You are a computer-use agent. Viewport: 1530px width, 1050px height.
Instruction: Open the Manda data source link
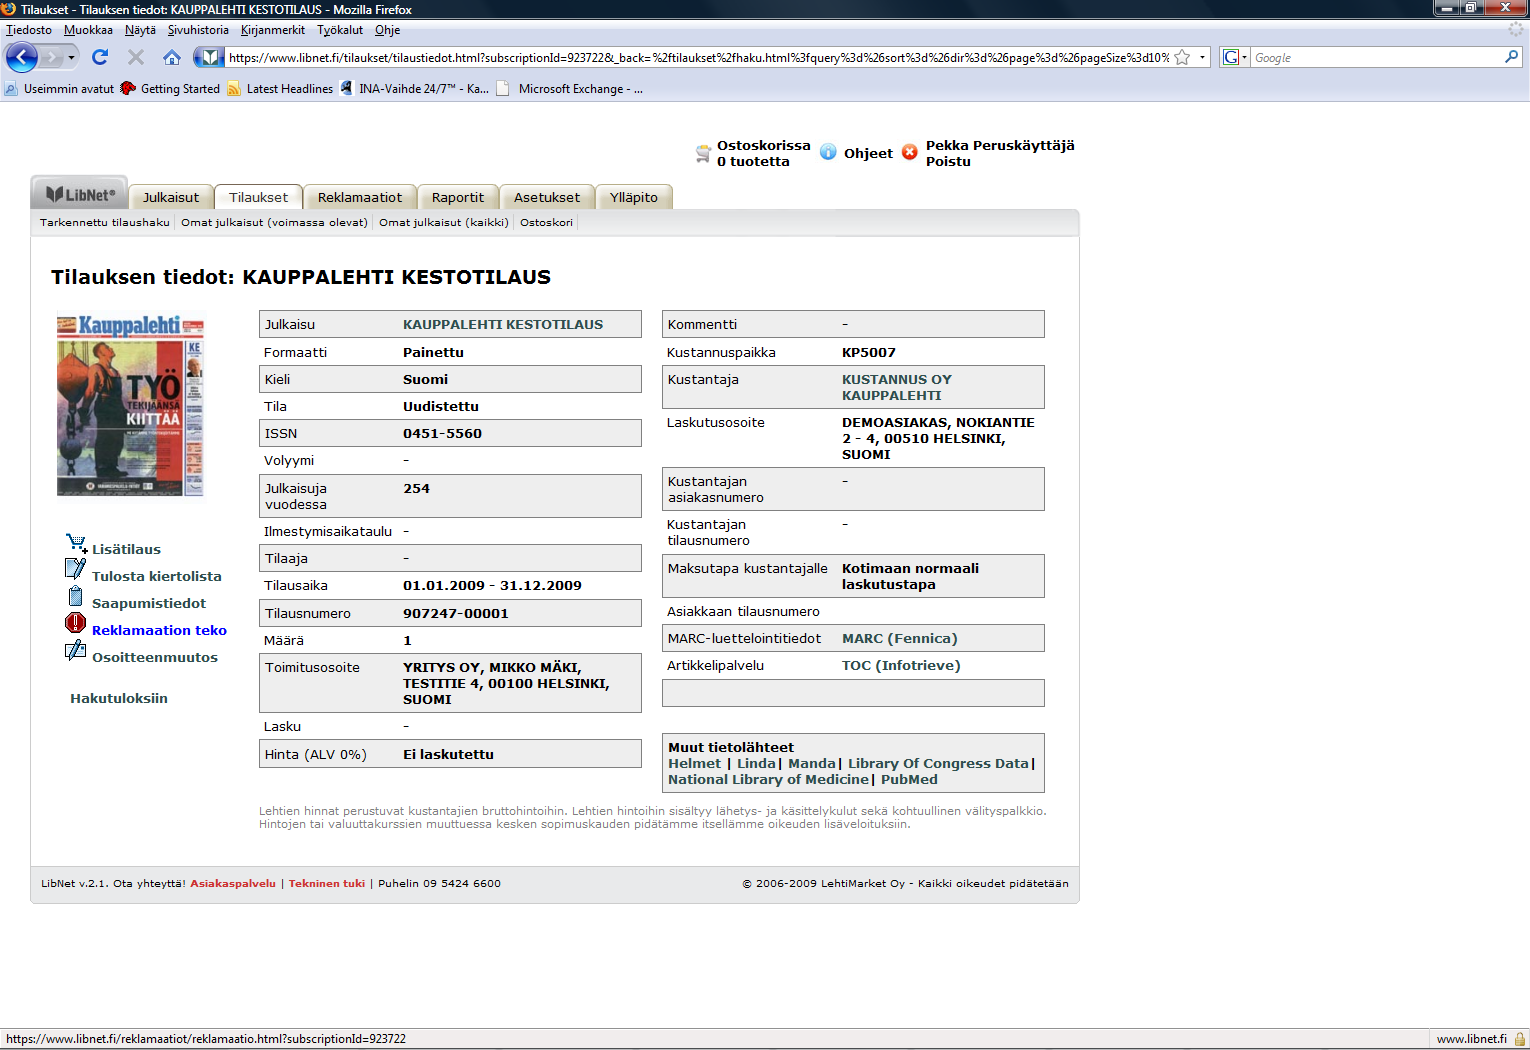(812, 763)
